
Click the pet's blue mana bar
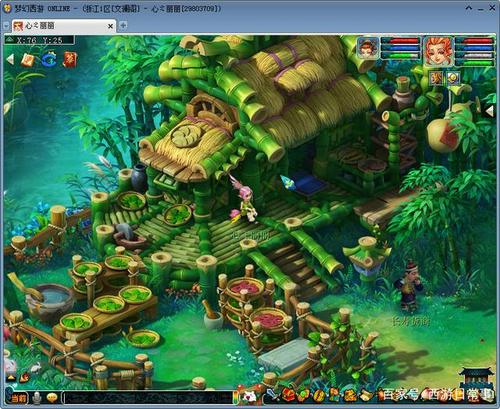tap(400, 48)
